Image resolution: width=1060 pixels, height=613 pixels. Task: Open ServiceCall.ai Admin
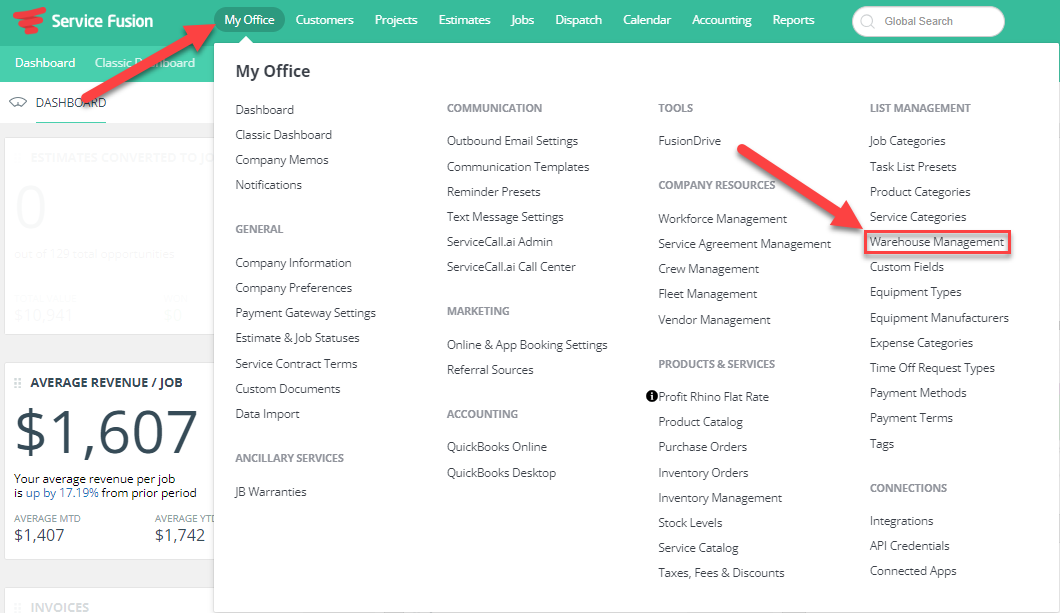[500, 242]
